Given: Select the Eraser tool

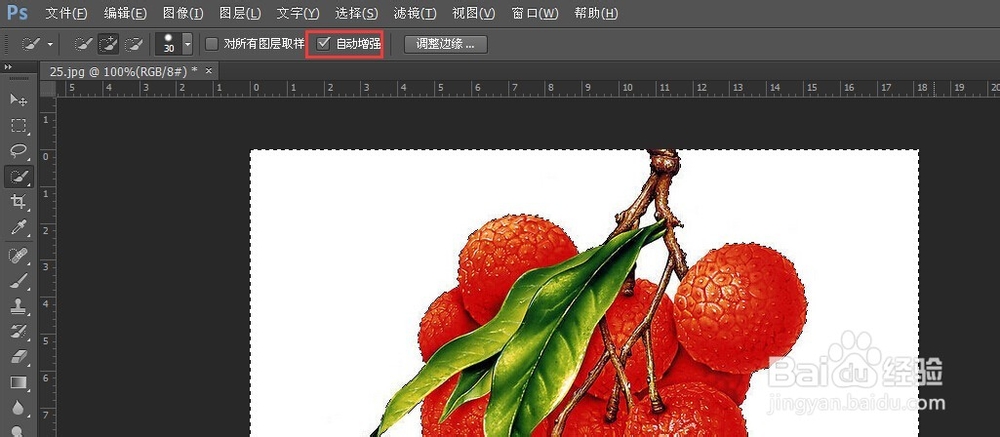Looking at the screenshot, I should tap(18, 357).
